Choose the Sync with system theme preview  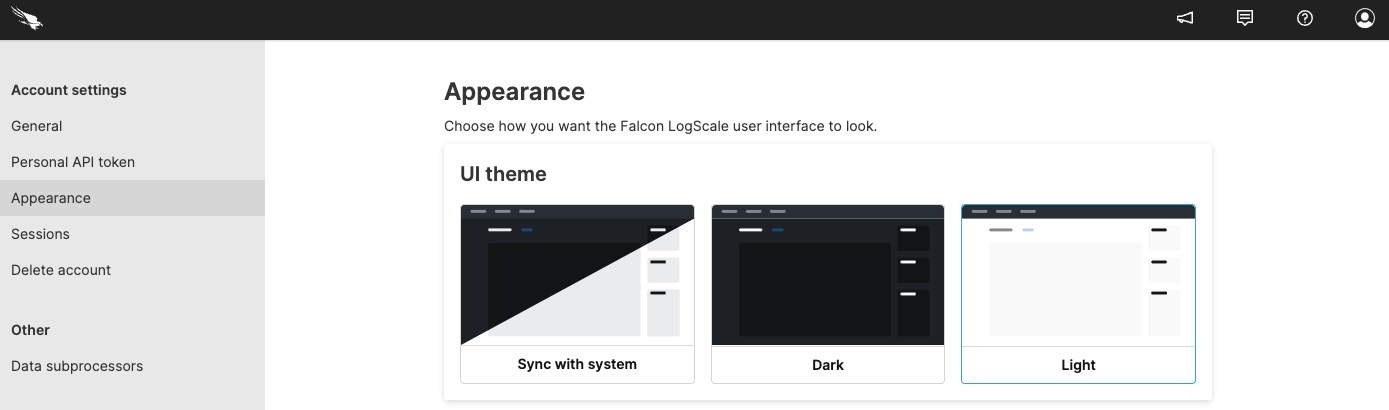point(577,276)
